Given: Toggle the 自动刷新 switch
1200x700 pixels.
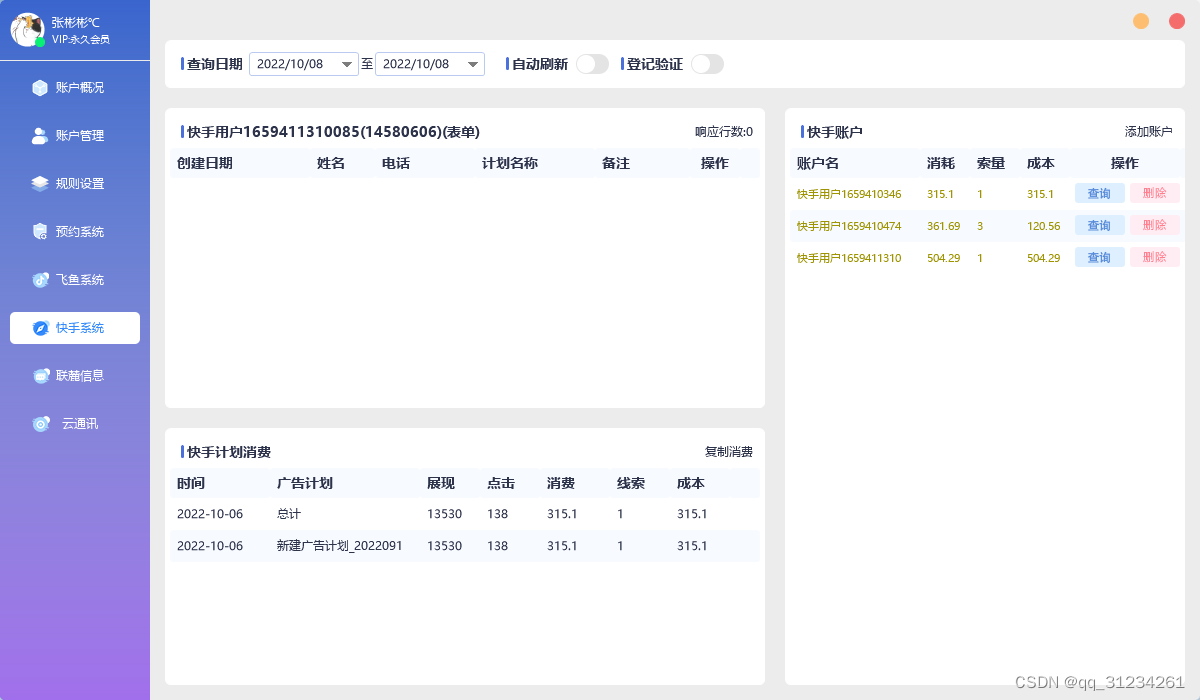Looking at the screenshot, I should tap(593, 64).
